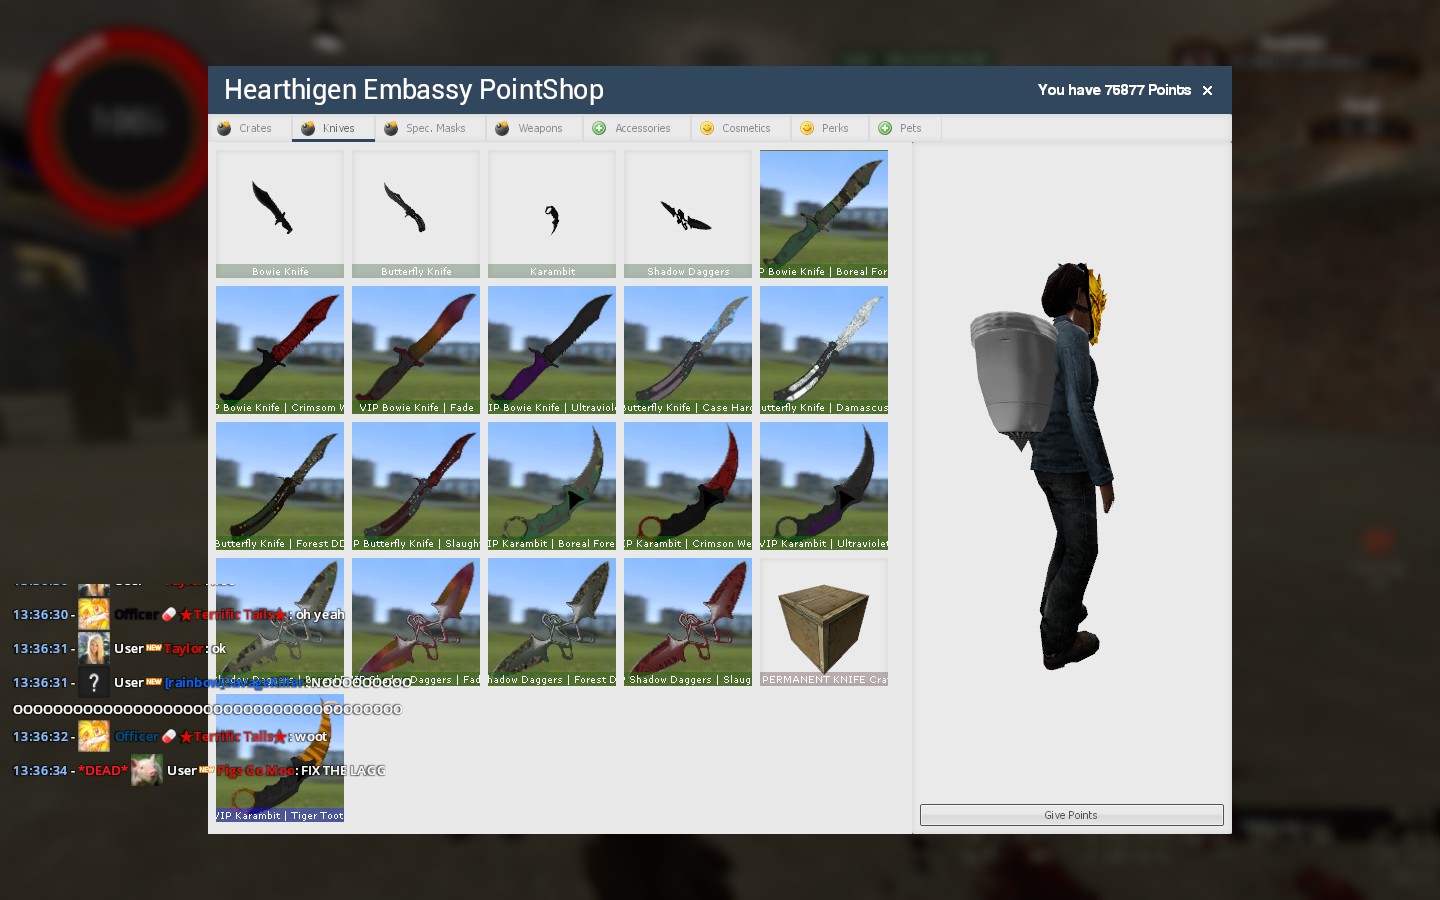Switch to the Knives tab

(333, 128)
